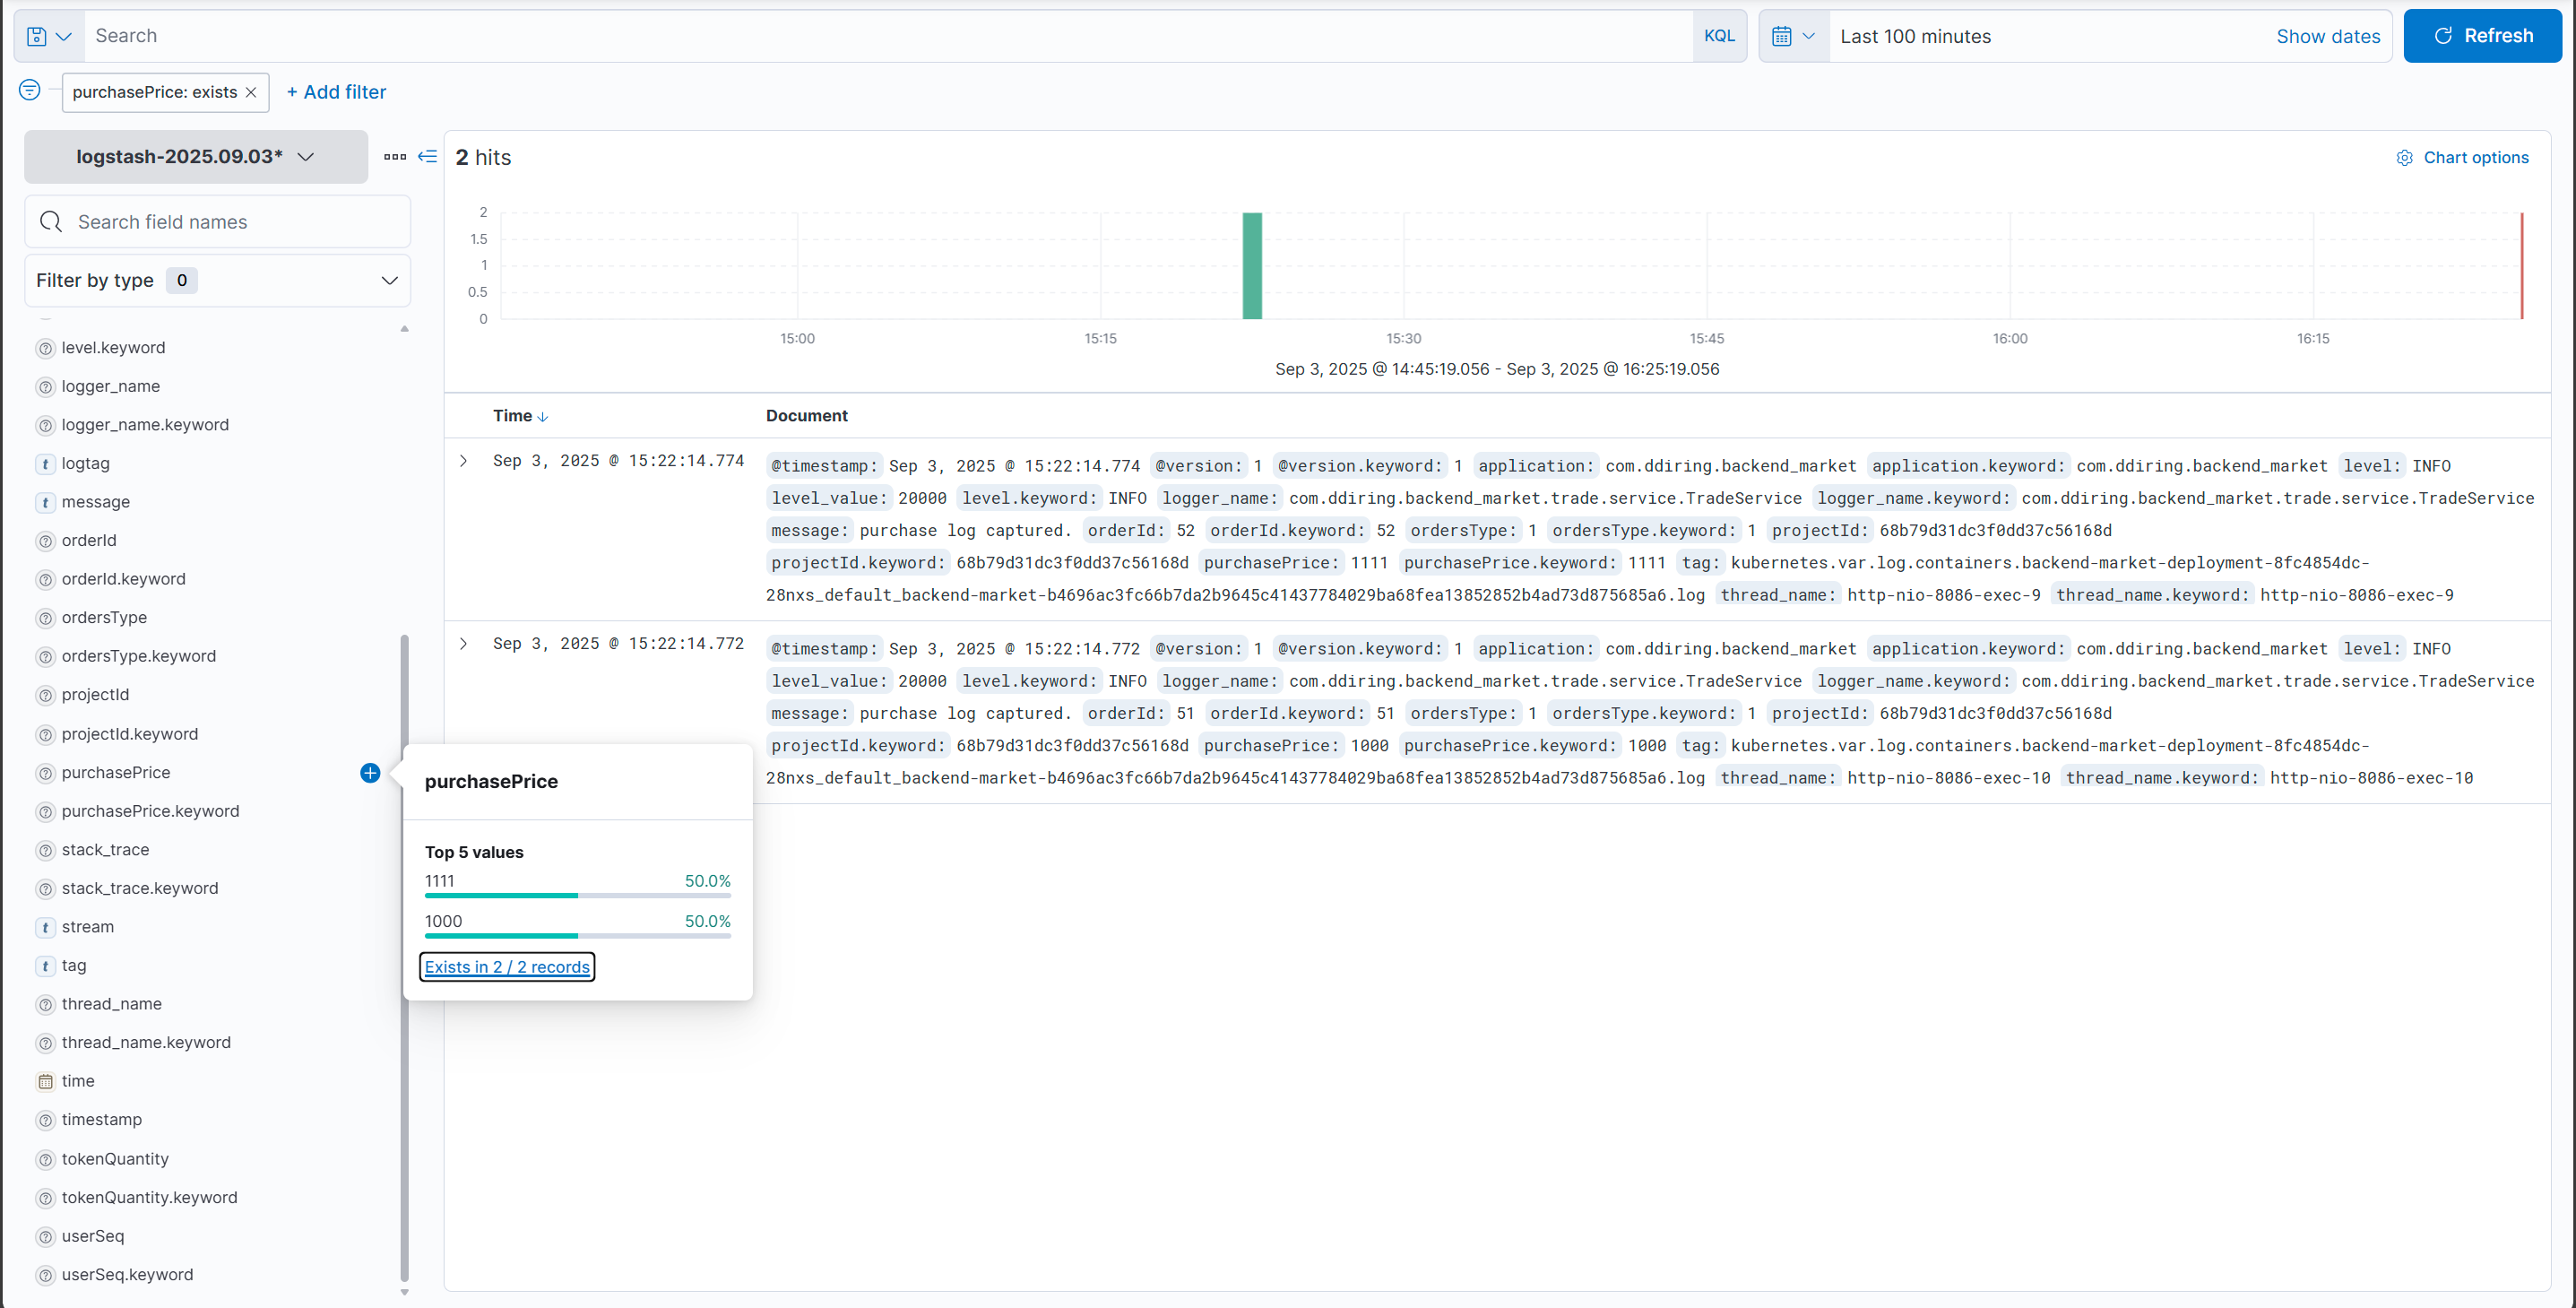Remove the purchasePrice exists filter
This screenshot has width=2576, height=1308.
pos(251,92)
